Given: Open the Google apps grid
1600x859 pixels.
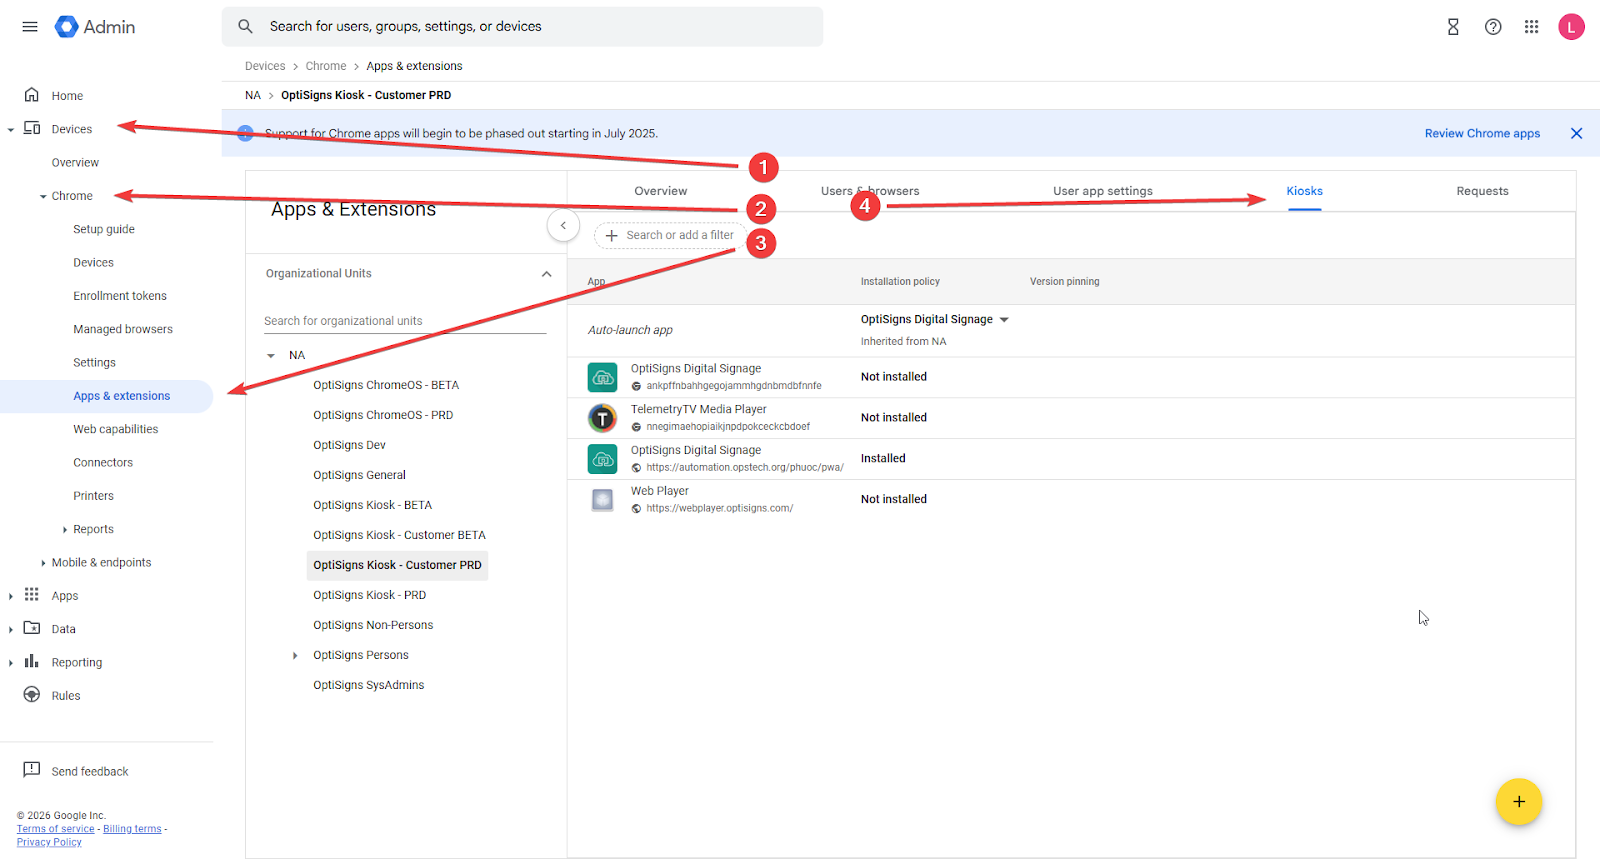Looking at the screenshot, I should [1531, 27].
